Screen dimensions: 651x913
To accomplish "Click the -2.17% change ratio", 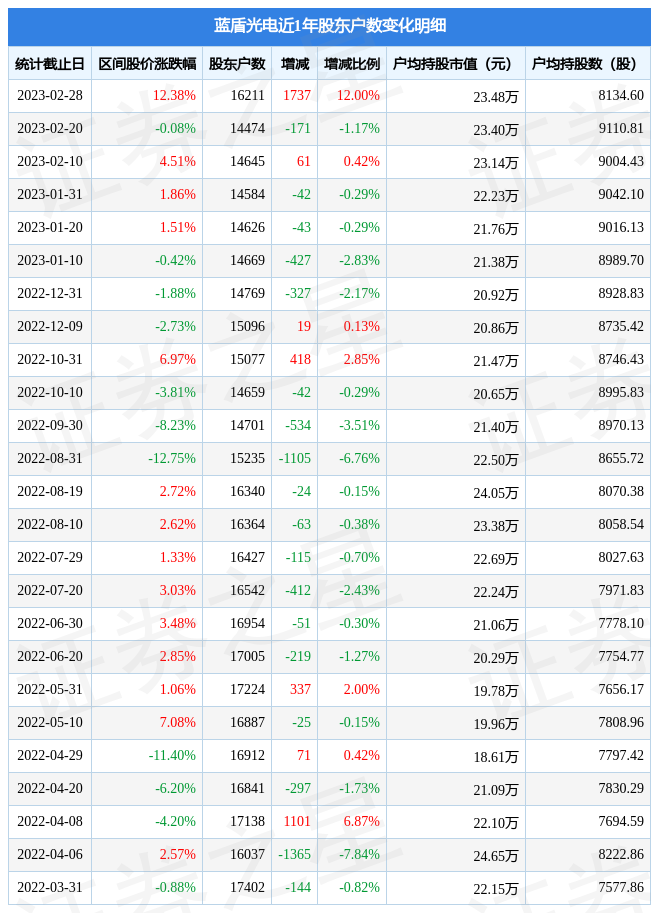I will [x=359, y=293].
